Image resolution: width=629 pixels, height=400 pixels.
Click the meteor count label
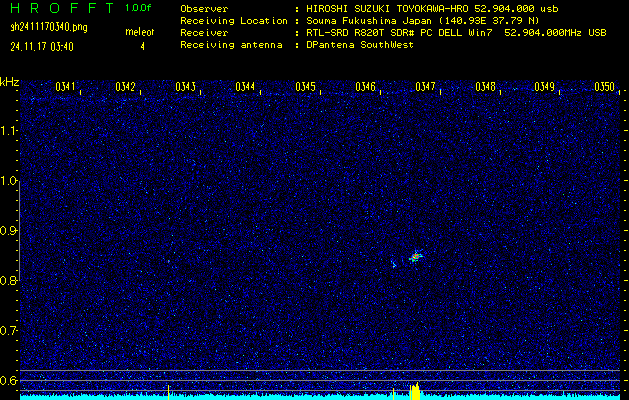point(140,33)
